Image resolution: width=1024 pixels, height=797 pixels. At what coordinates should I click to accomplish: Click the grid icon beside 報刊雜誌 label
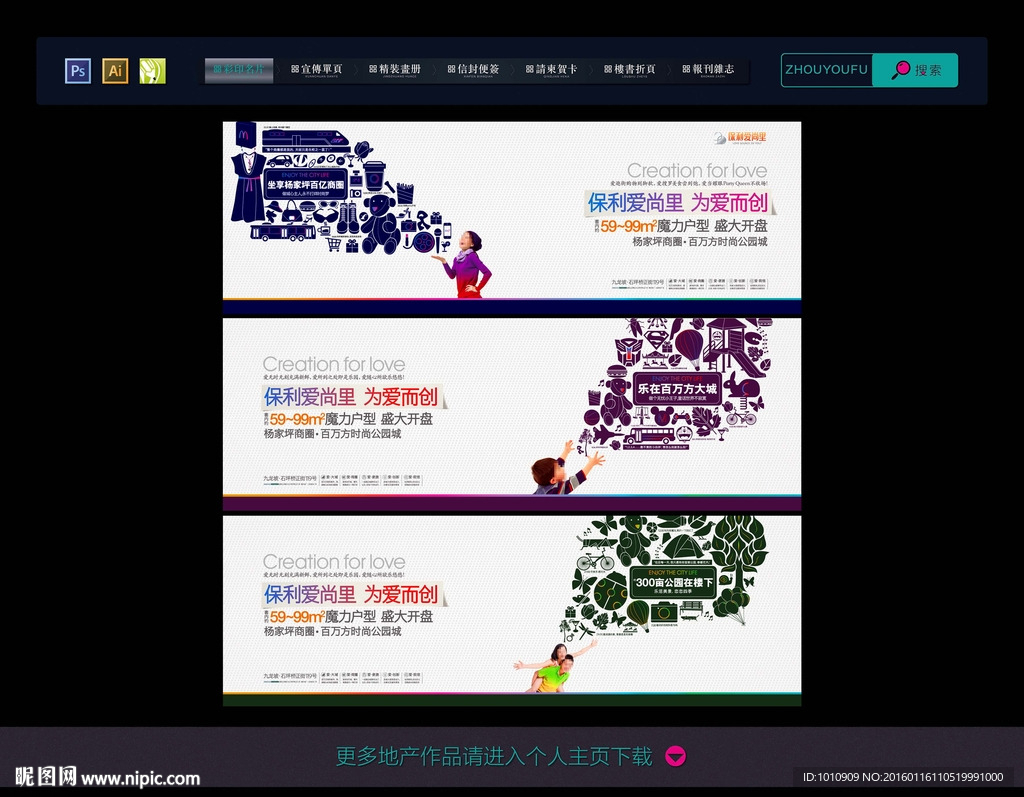tap(686, 70)
